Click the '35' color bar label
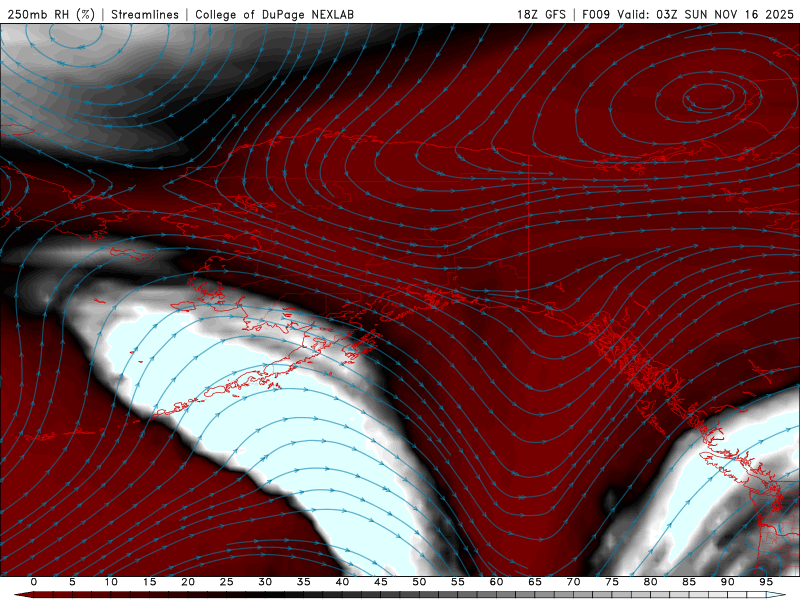Screen dimensions: 800x600 click(x=304, y=582)
